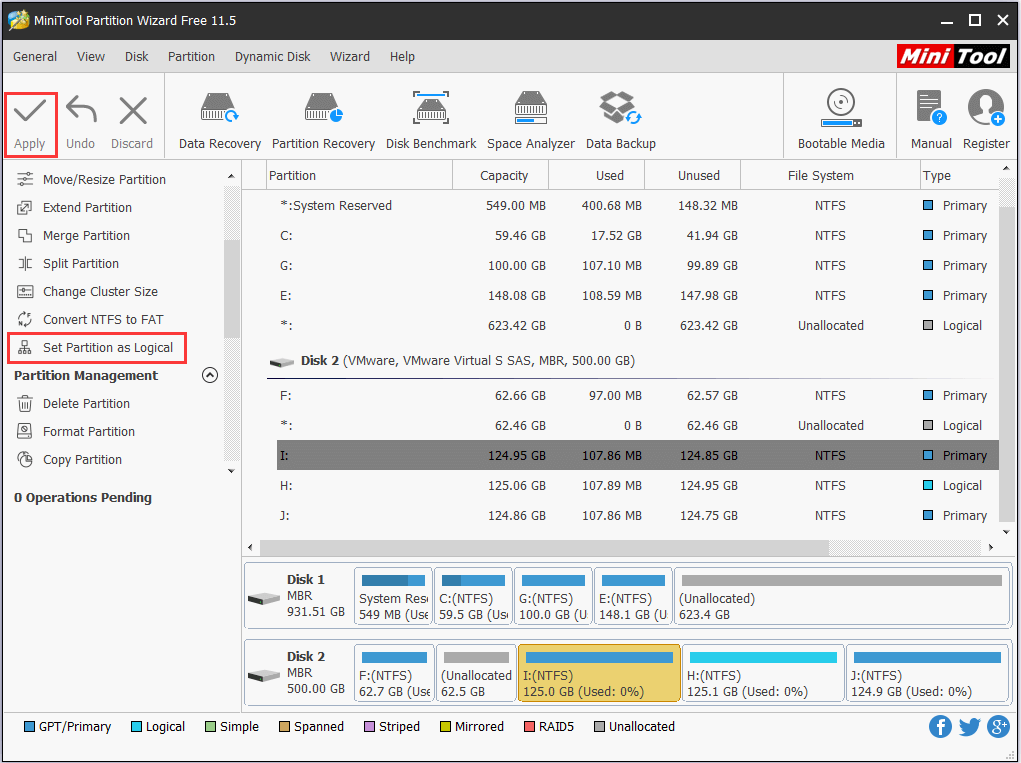Viewport: 1021px width, 763px height.
Task: Launch Data Backup
Action: coord(621,121)
